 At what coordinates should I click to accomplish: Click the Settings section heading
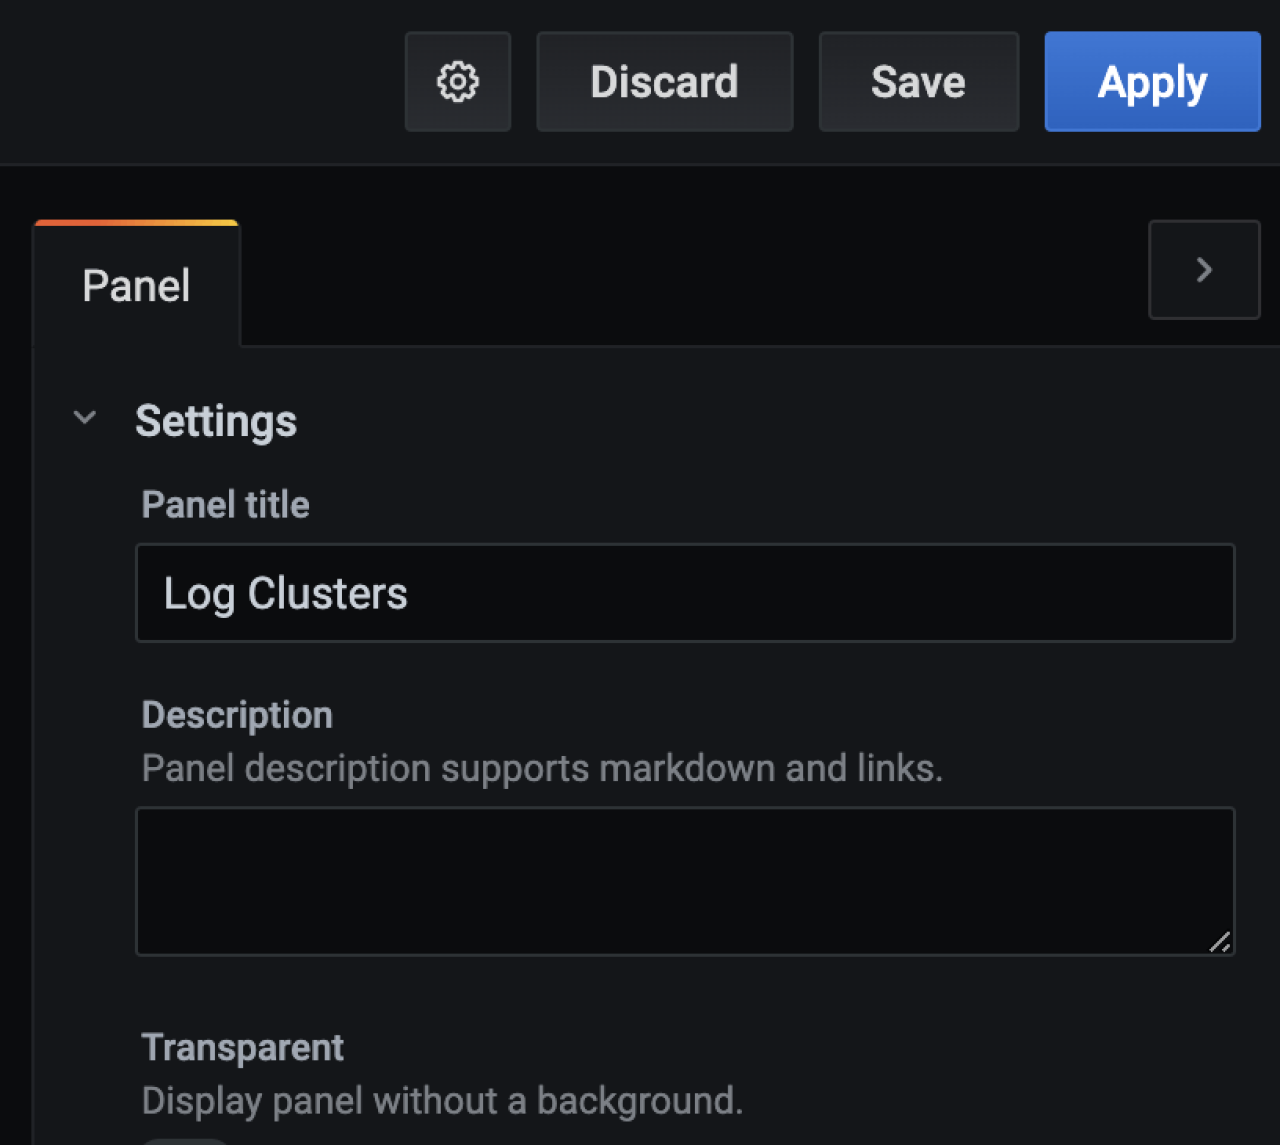tap(216, 421)
